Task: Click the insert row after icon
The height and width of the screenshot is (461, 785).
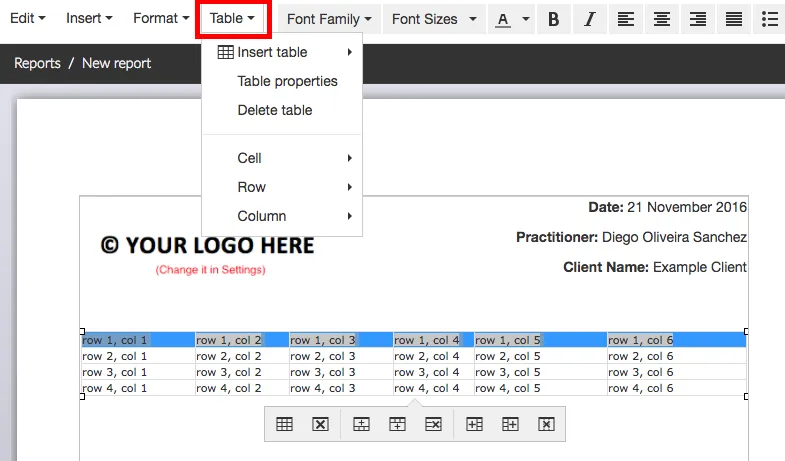Action: [x=398, y=424]
